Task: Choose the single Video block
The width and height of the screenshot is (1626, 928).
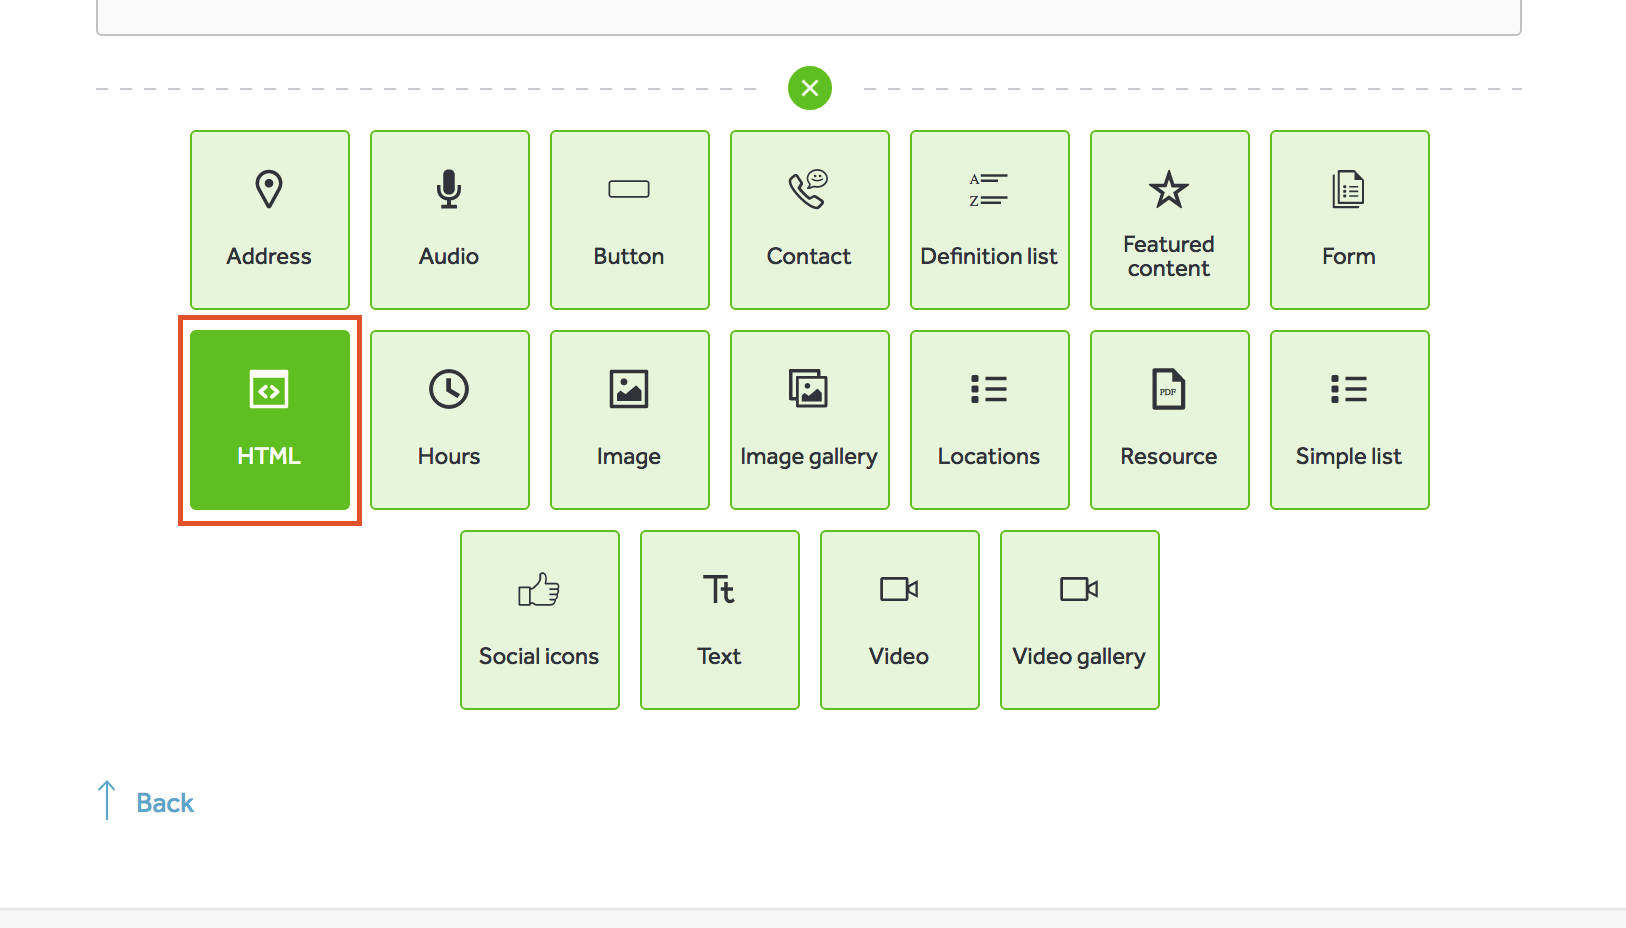Action: pyautogui.click(x=900, y=620)
